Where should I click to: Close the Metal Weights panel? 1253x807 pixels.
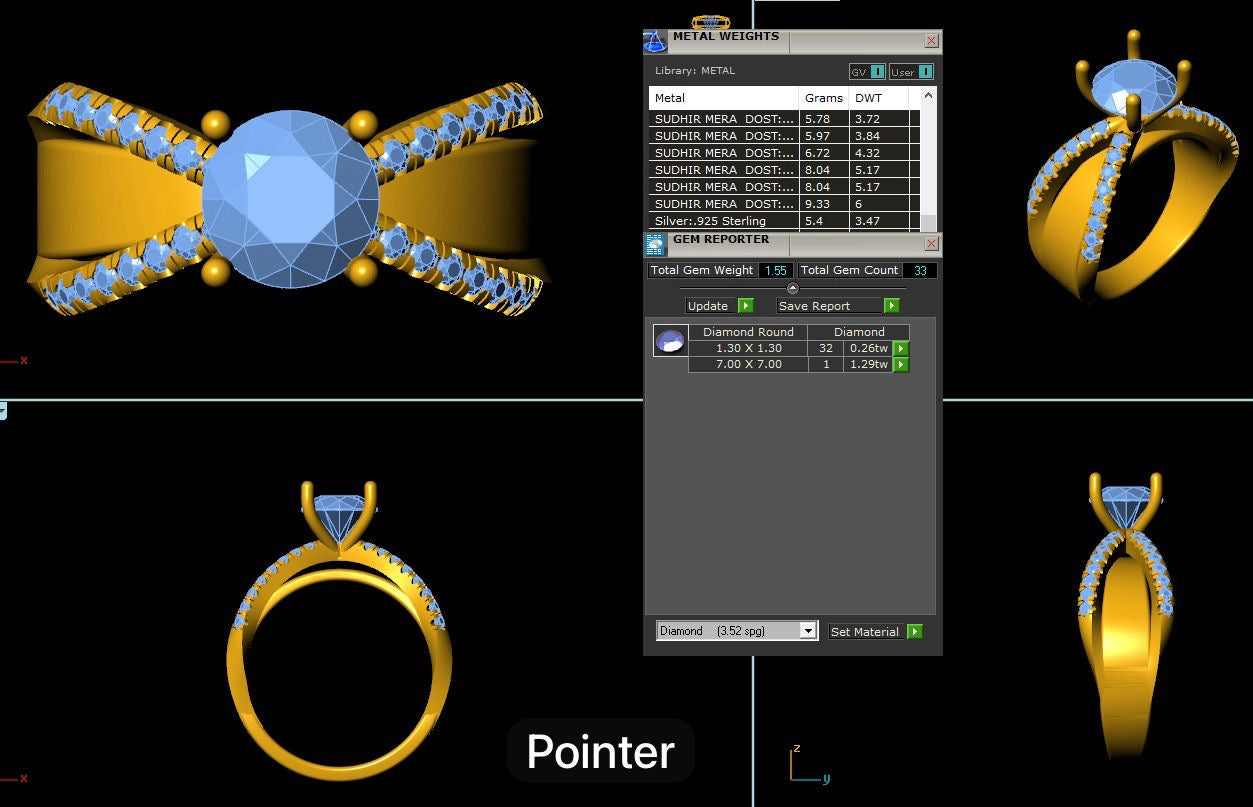click(x=931, y=41)
